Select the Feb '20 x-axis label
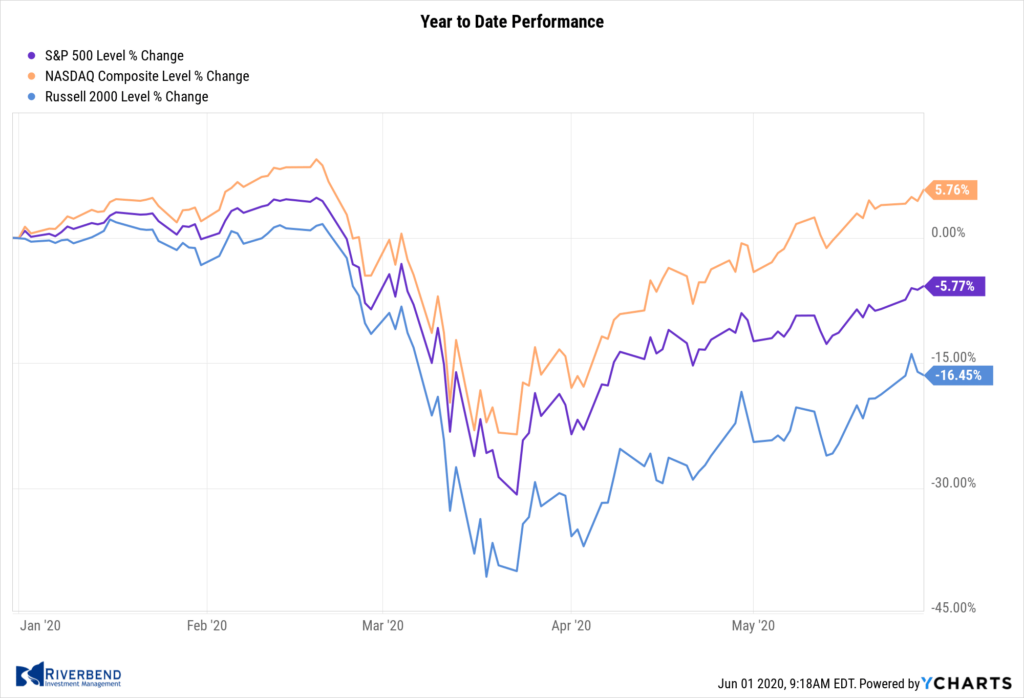This screenshot has width=1024, height=698. (207, 626)
